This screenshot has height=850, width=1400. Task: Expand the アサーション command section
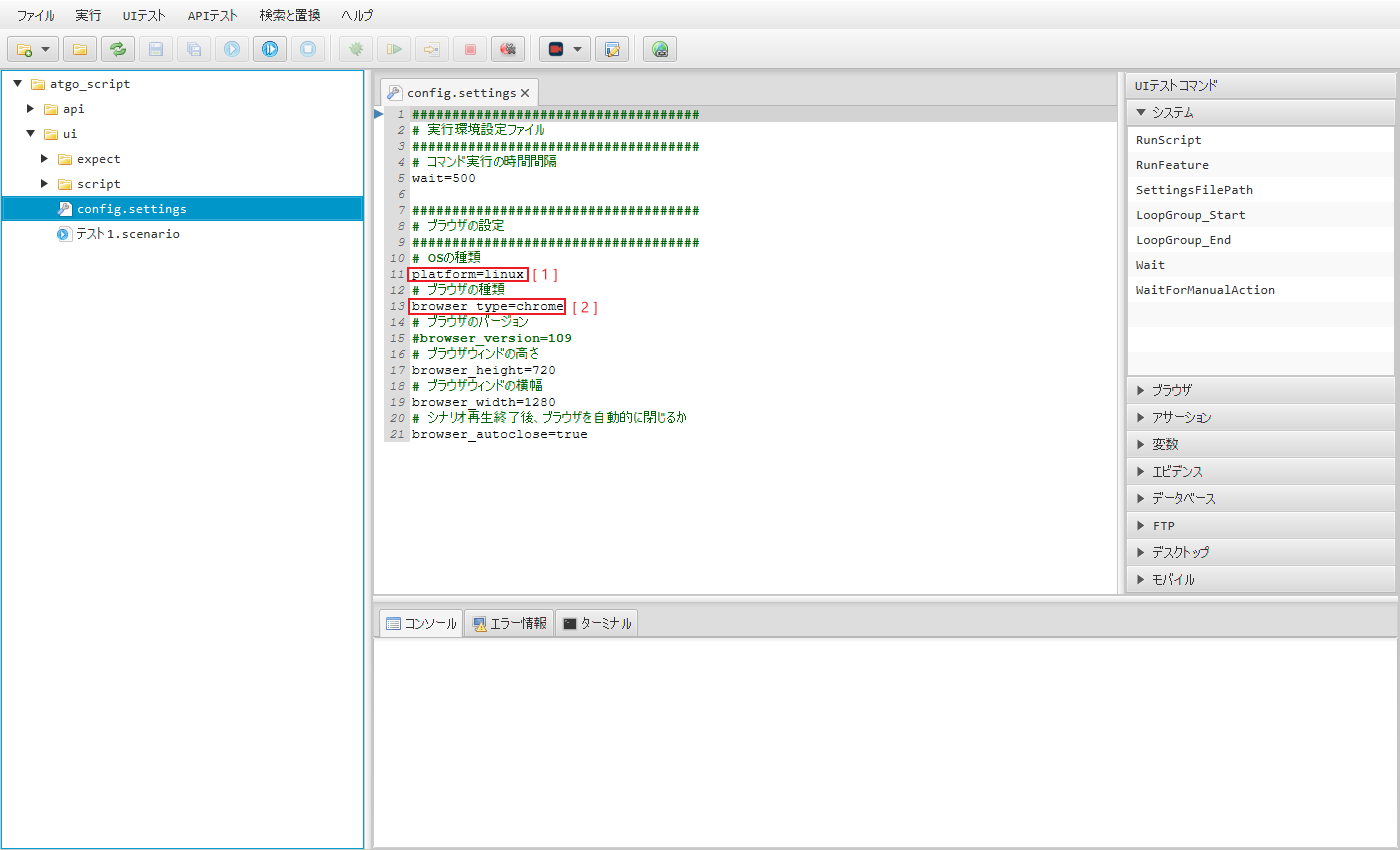(1260, 417)
